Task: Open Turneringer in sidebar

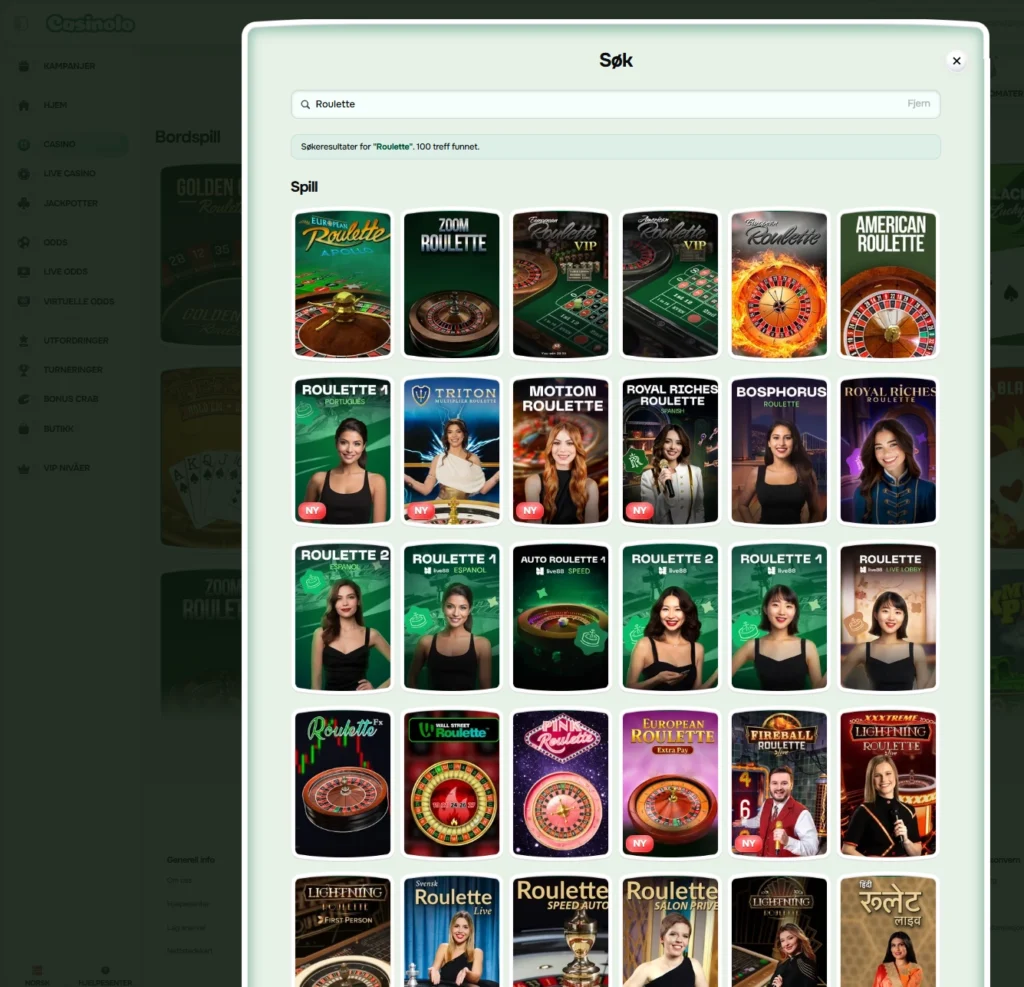Action: [x=73, y=370]
